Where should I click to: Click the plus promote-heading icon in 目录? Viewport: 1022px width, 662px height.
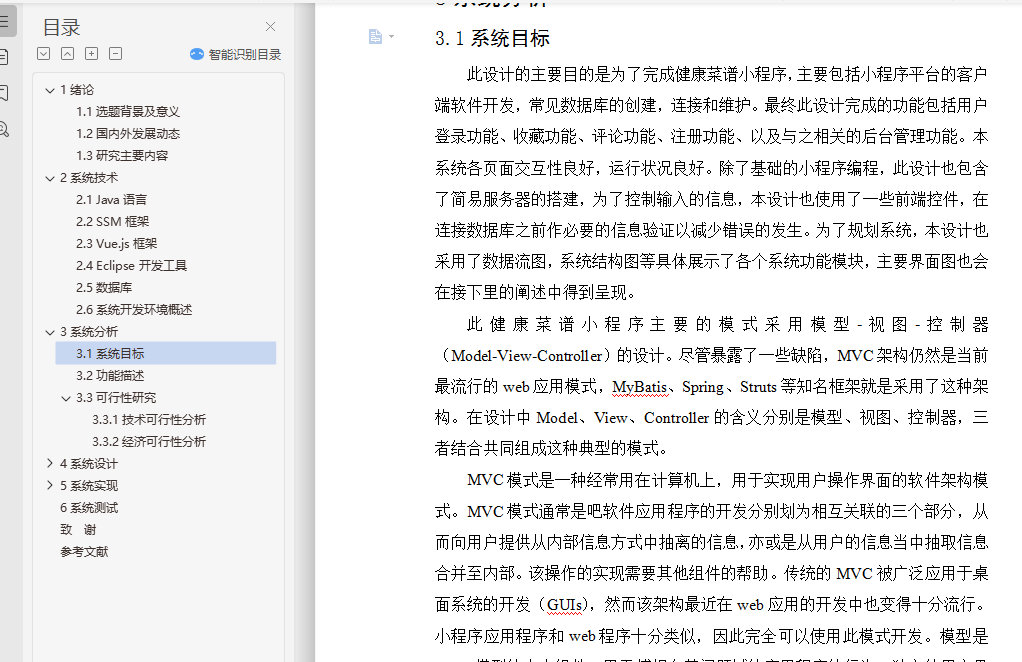coord(92,53)
